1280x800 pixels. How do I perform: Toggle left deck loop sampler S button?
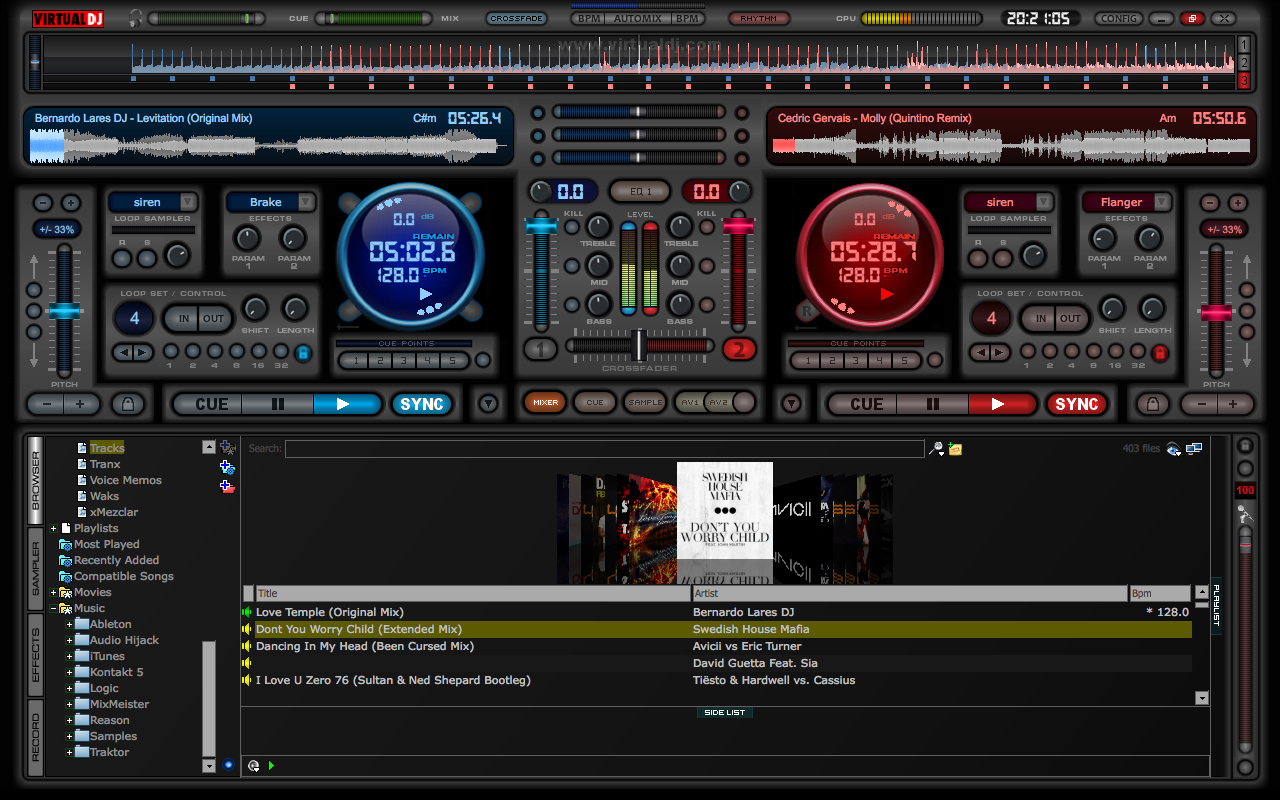[x=147, y=259]
